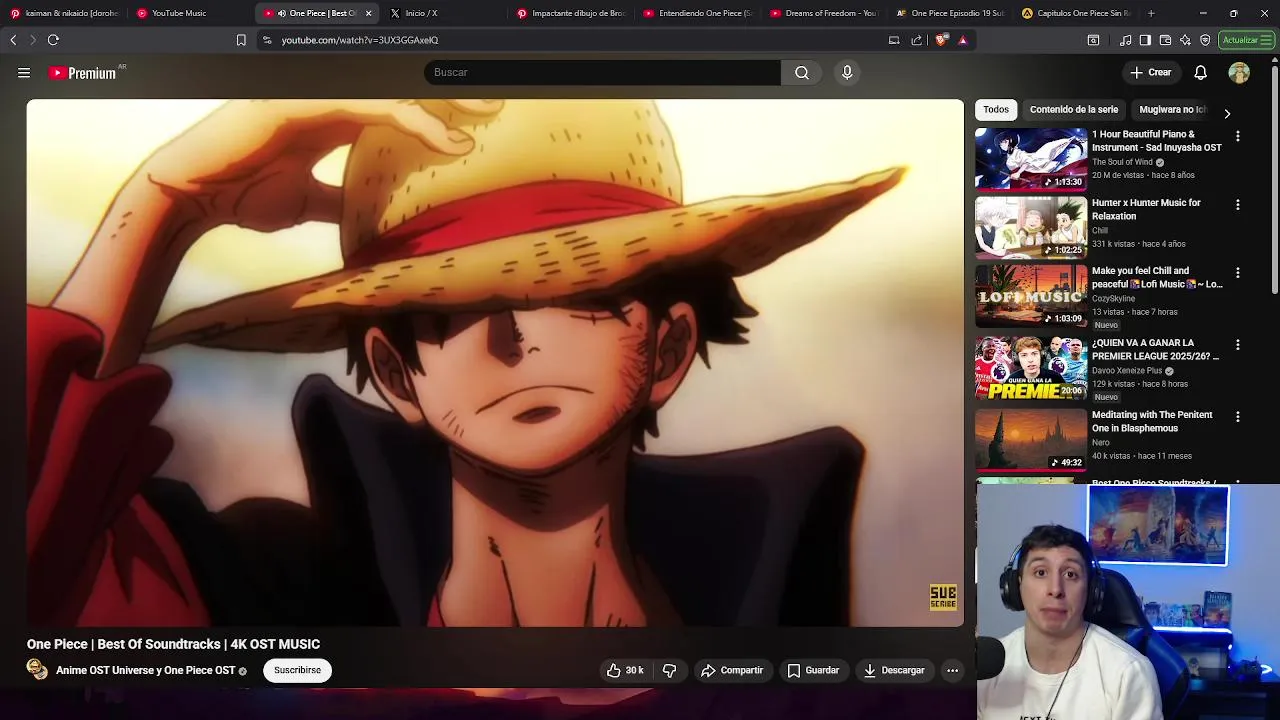Show more filter chips with right arrow
1280x720 pixels.
point(1227,113)
